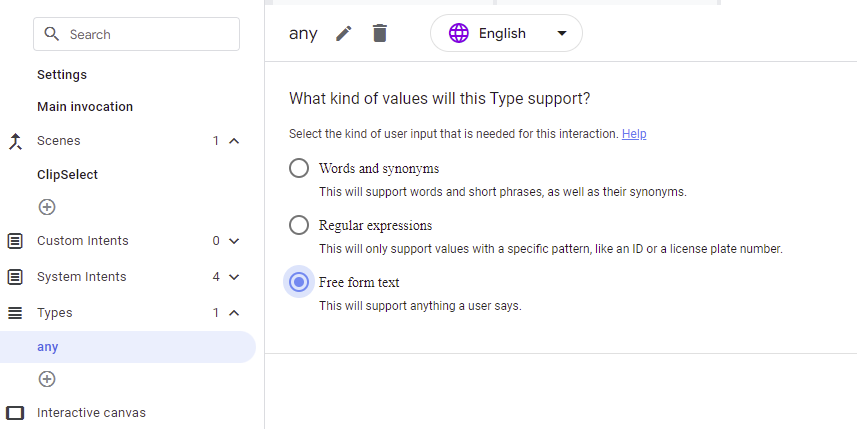Expand the System Intents chevron
The image size is (857, 429).
click(234, 277)
